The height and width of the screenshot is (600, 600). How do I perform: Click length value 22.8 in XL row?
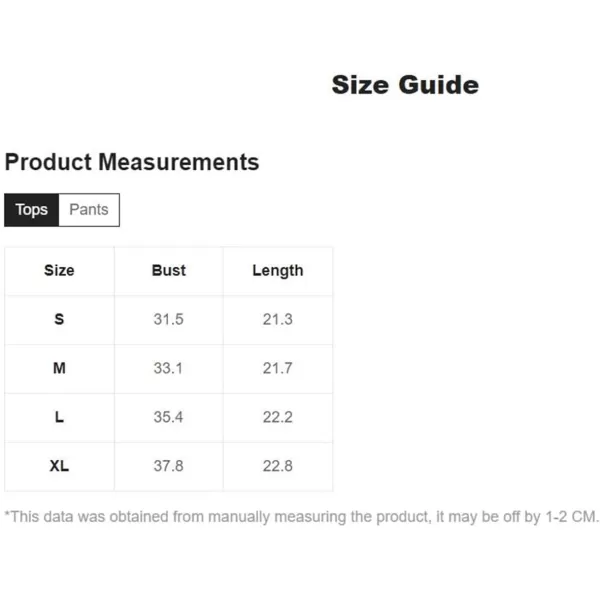tap(278, 466)
